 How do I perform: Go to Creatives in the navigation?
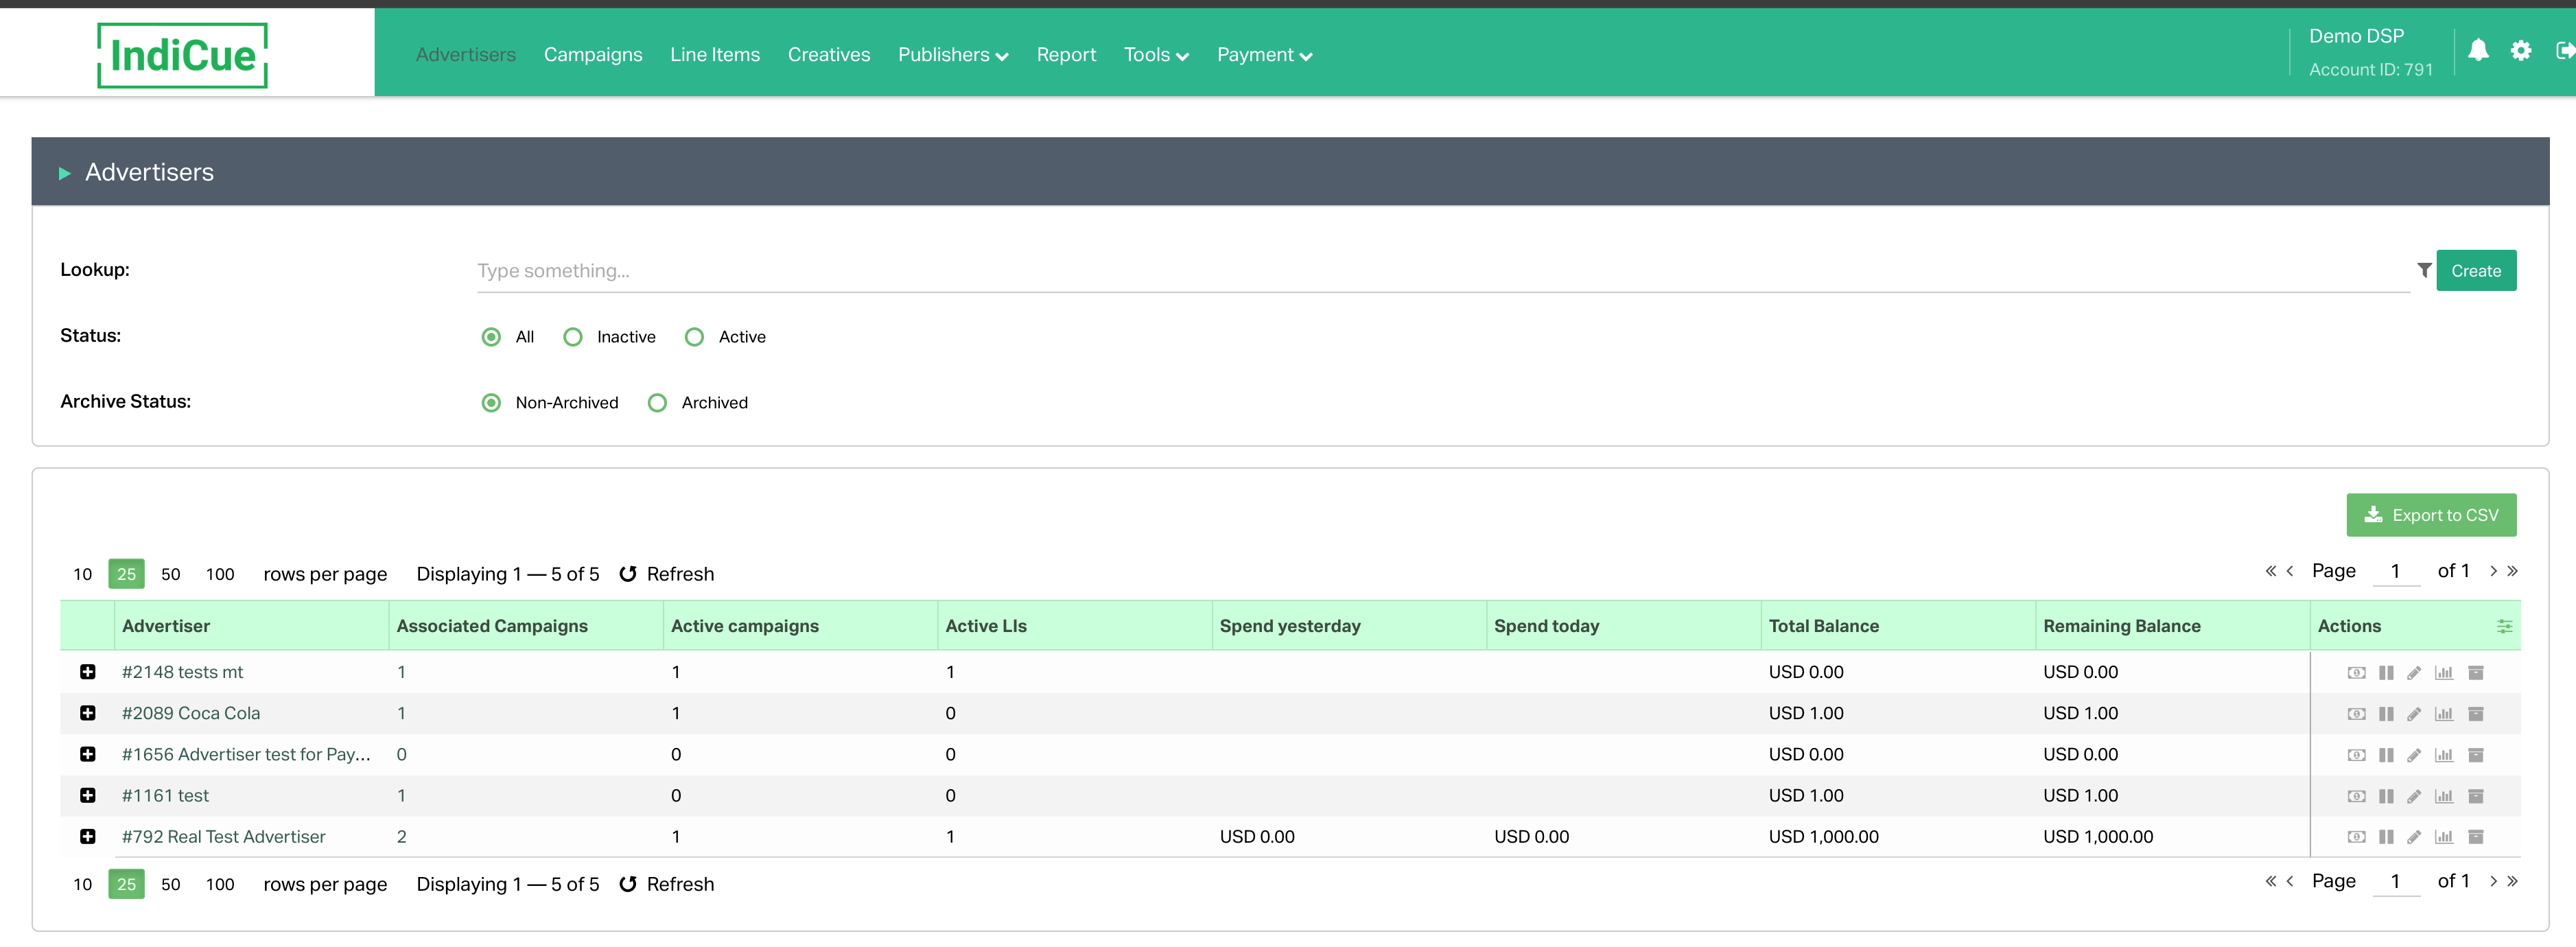pos(829,55)
